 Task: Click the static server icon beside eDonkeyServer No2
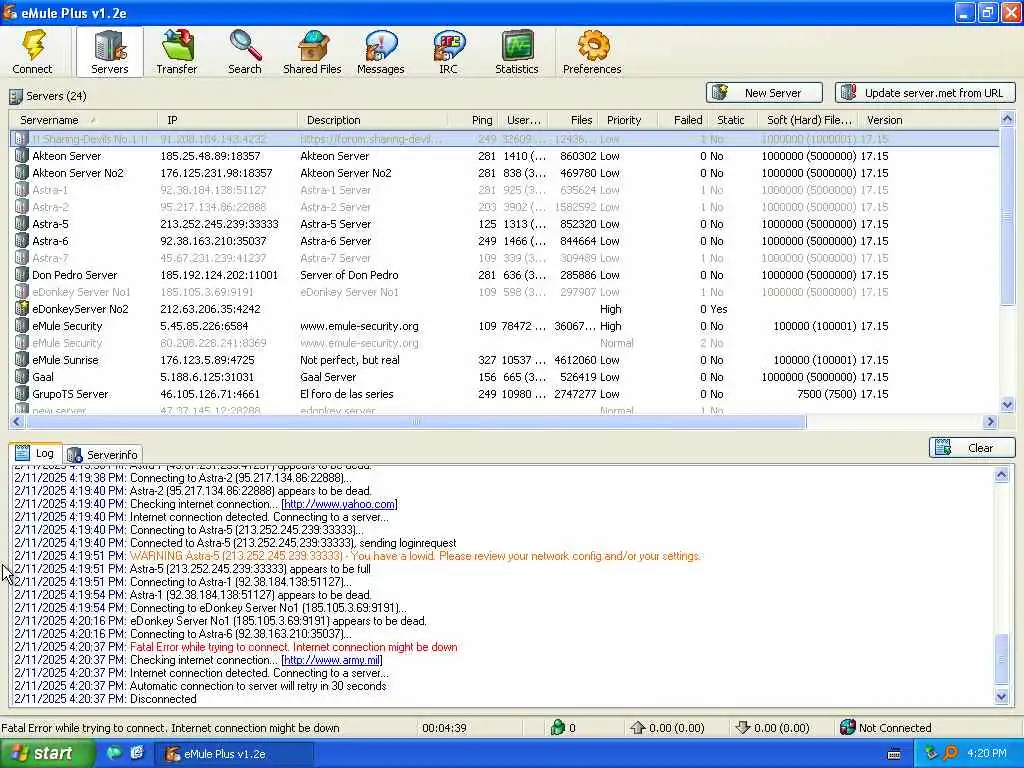point(22,308)
